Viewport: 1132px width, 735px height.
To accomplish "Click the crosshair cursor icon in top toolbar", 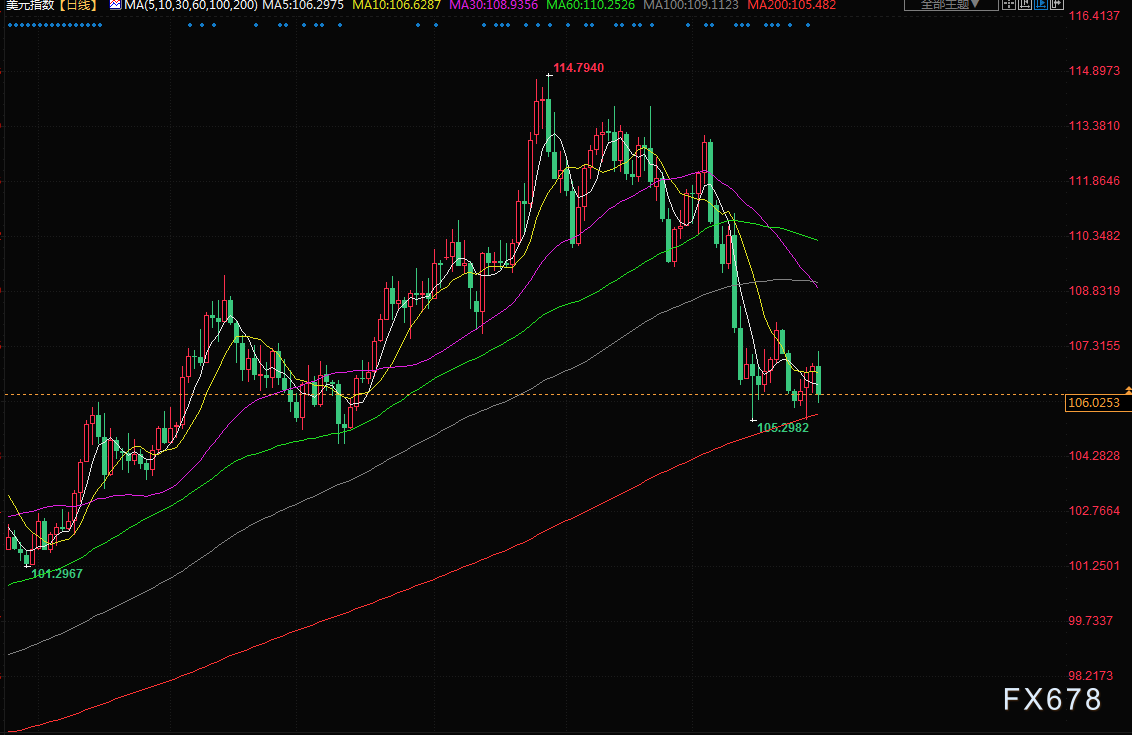I will (x=1008, y=4).
